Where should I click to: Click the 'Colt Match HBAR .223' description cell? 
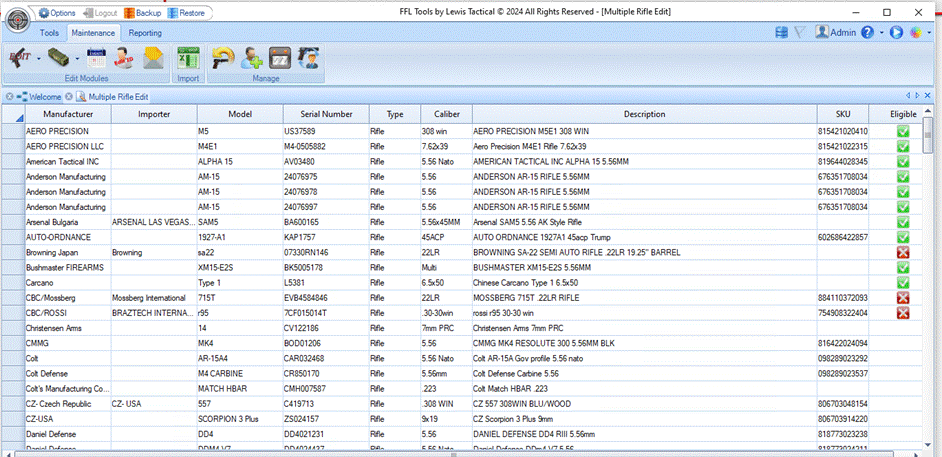coord(645,389)
